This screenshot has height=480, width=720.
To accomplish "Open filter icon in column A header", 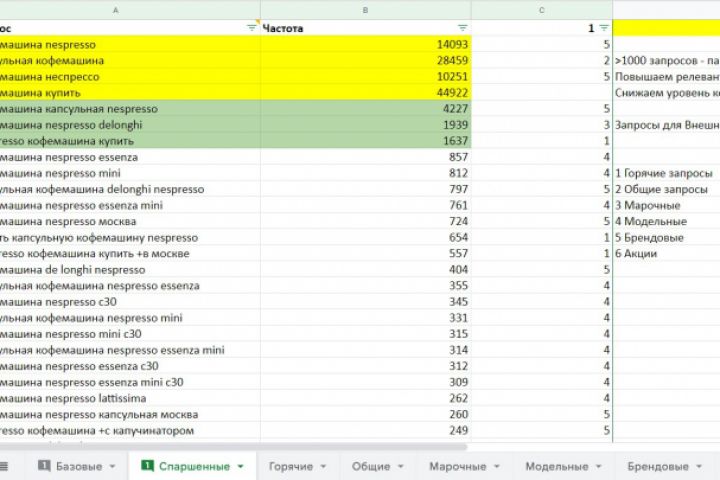I will tap(251, 28).
